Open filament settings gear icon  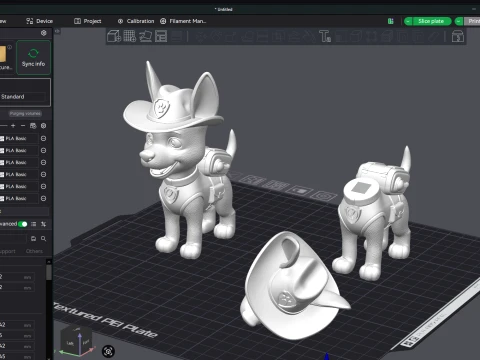tap(44, 126)
